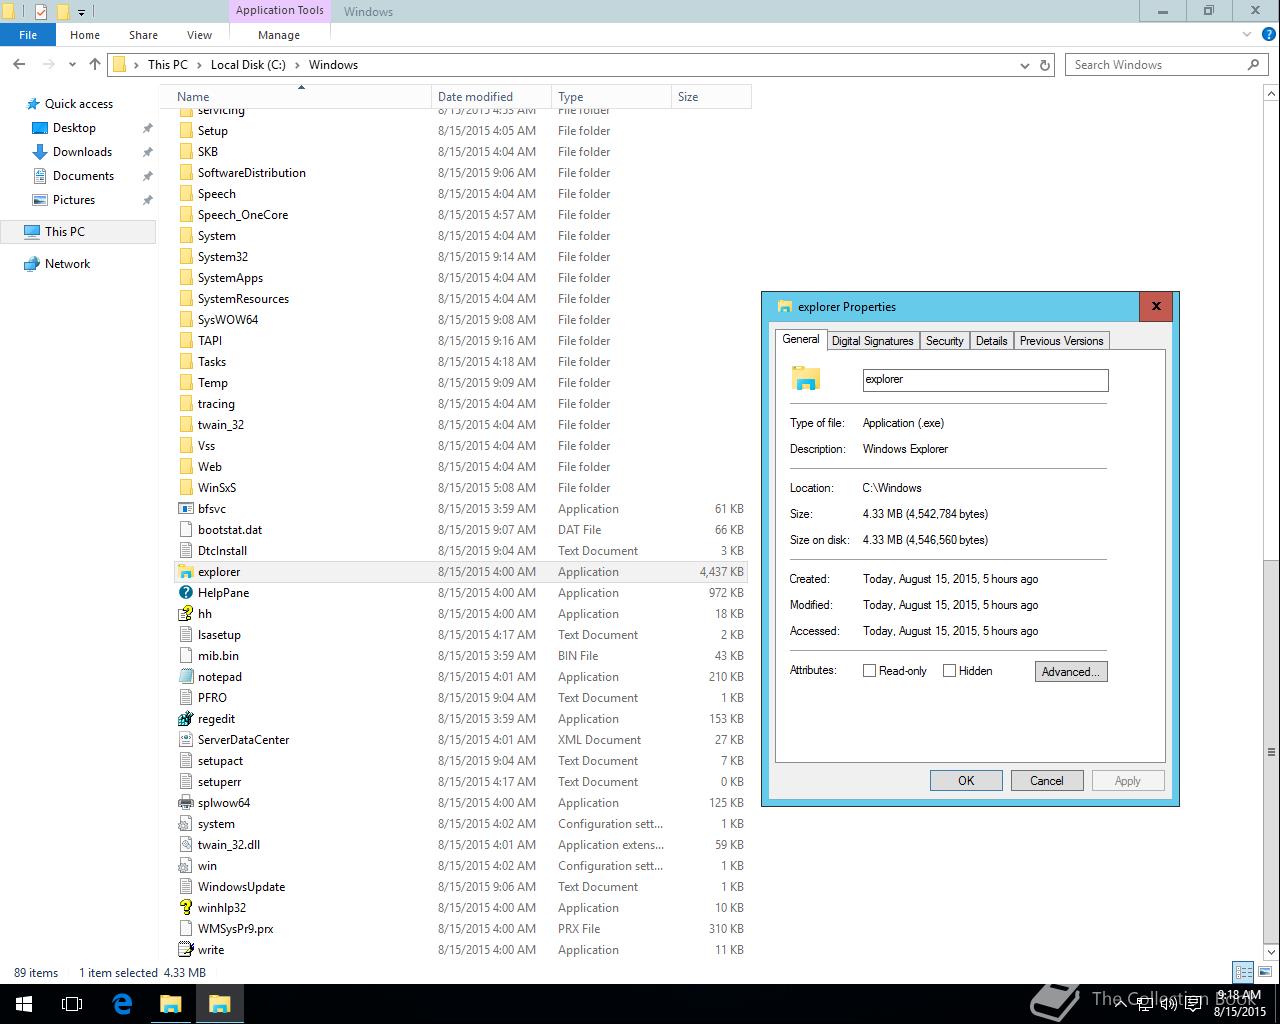
Task: Click the file name field in Properties
Action: point(985,380)
